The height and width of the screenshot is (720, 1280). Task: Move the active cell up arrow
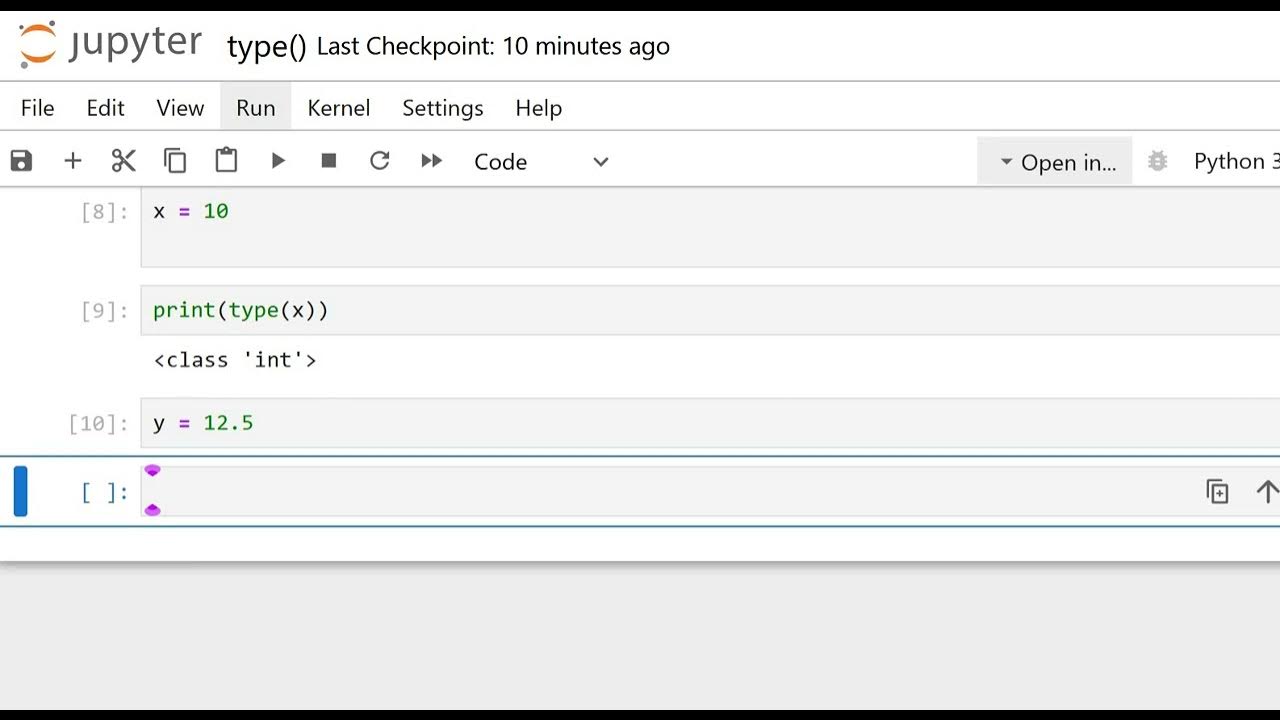coord(1266,492)
